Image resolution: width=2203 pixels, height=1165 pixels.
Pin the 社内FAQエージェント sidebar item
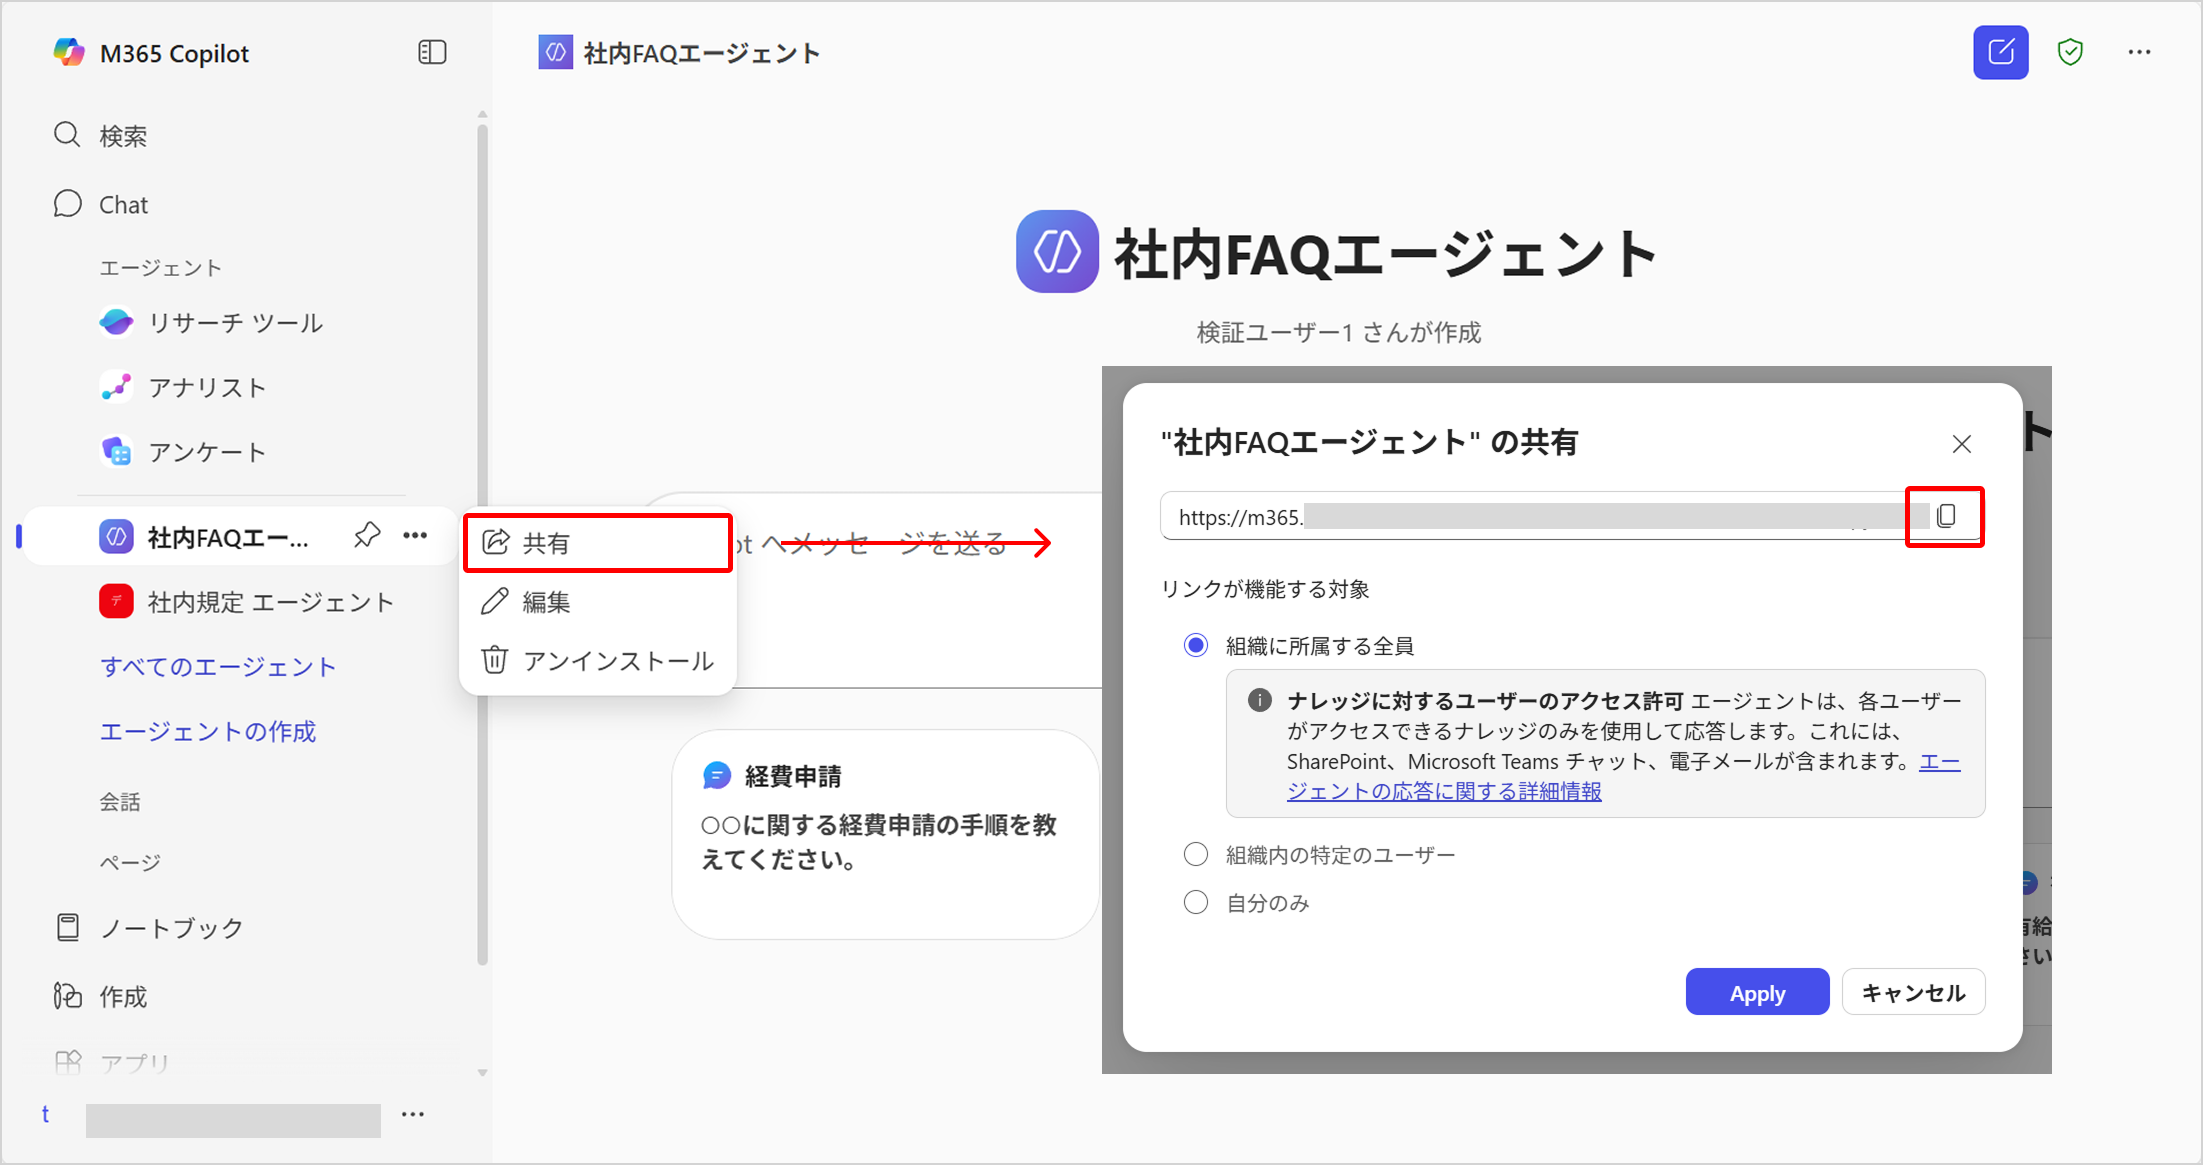click(367, 536)
